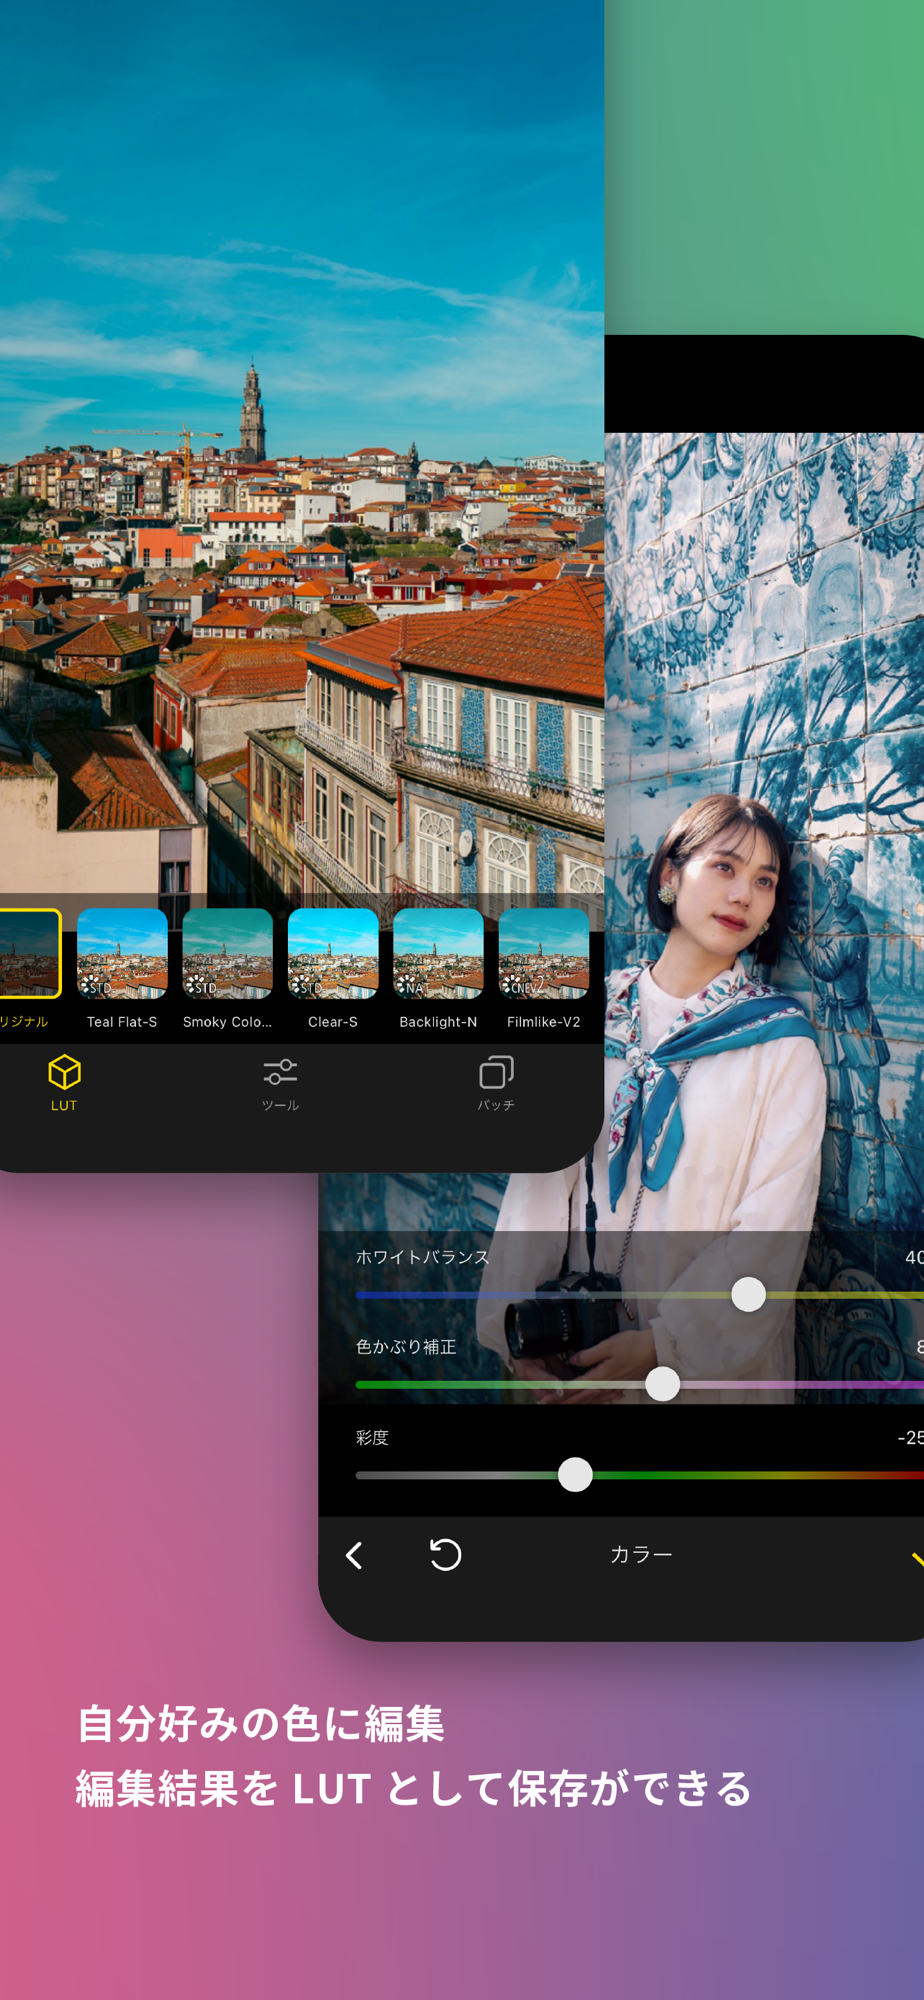924x2000 pixels.
Task: Click the 色かぶり補正 label
Action: tap(406, 1347)
